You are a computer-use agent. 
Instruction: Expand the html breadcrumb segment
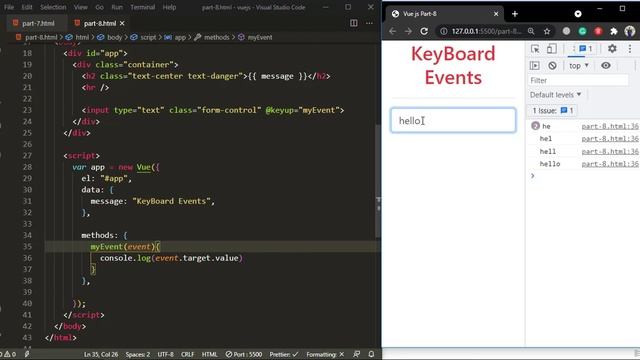click(x=82, y=37)
